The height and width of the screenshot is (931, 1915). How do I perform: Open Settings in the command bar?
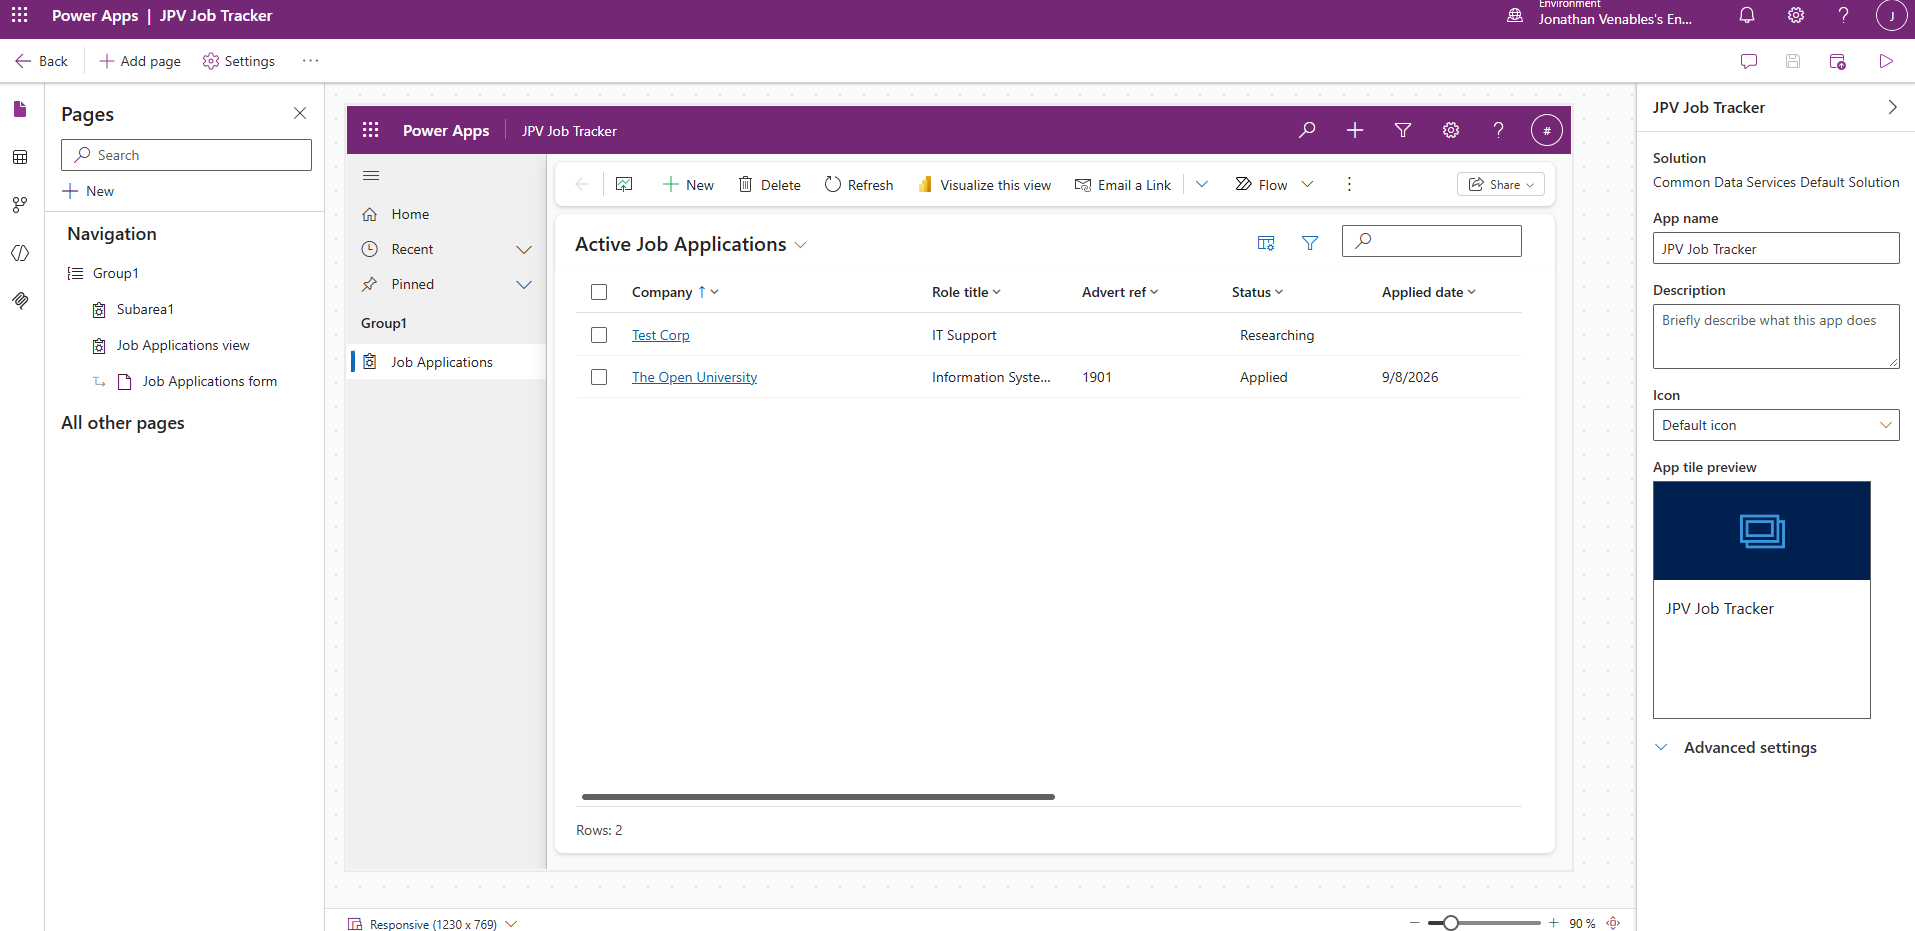pos(238,61)
